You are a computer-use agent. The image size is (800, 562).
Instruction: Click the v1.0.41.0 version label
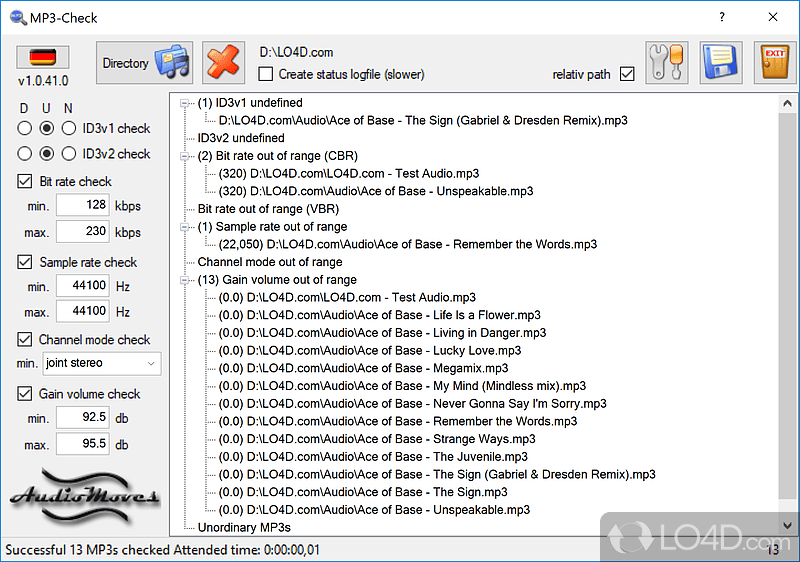43,81
